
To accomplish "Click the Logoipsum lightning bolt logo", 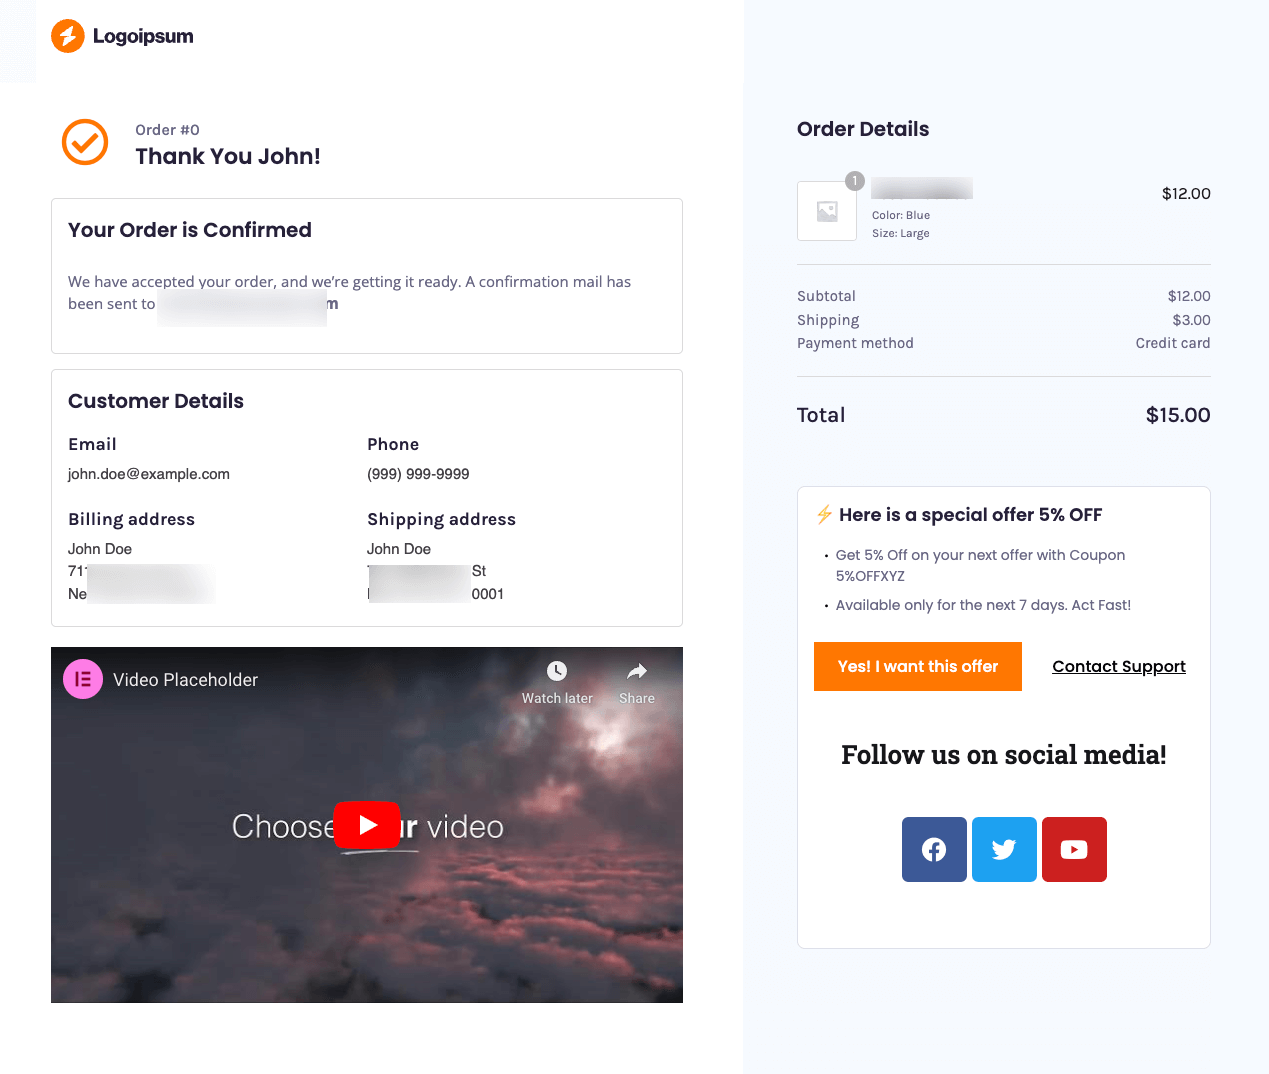I will pyautogui.click(x=68, y=36).
